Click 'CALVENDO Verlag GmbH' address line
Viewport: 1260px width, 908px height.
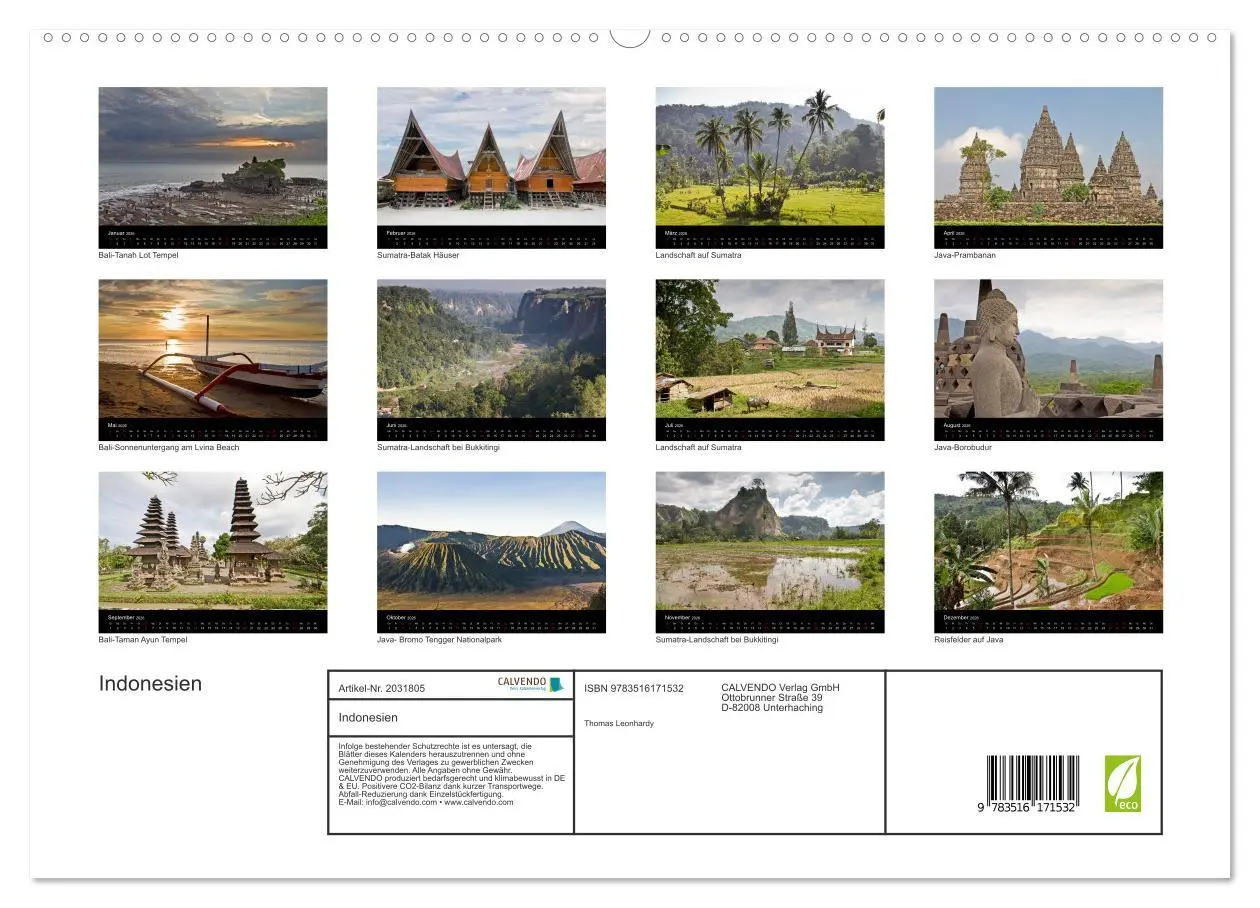(x=780, y=687)
